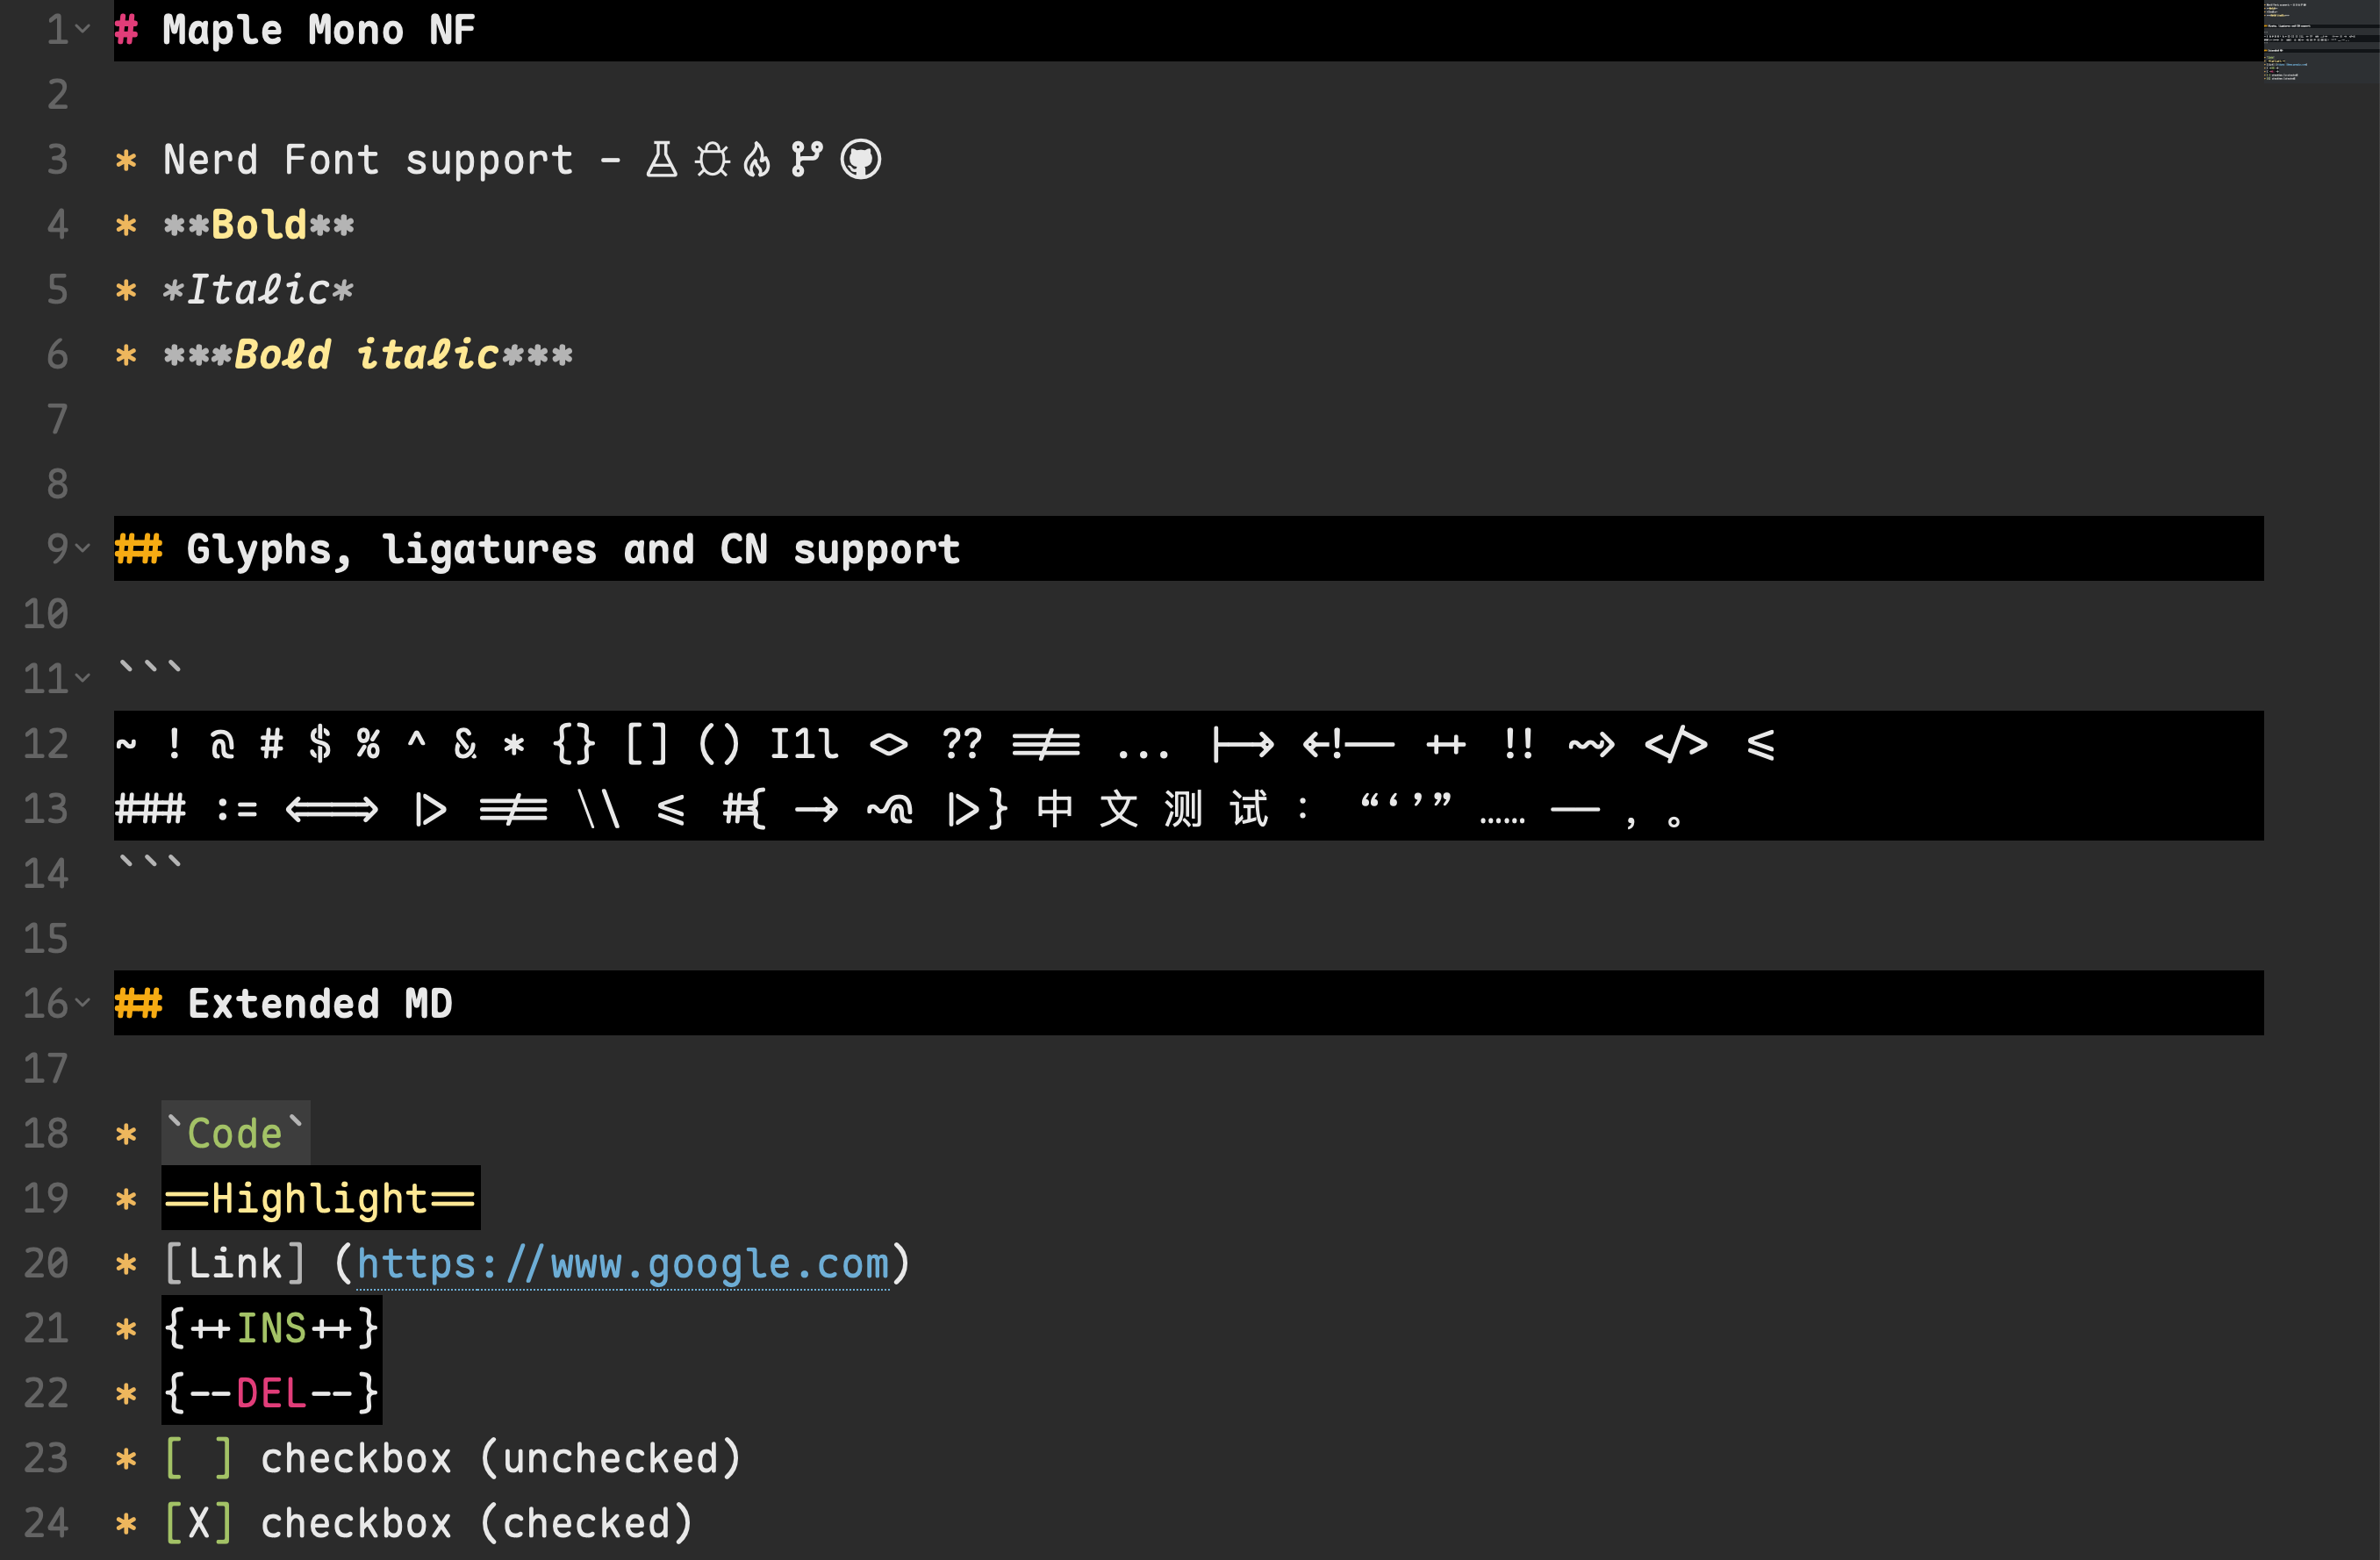This screenshot has height=1560, width=2380.
Task: Click the flame Nerd Font icon
Action: pyautogui.click(x=758, y=159)
